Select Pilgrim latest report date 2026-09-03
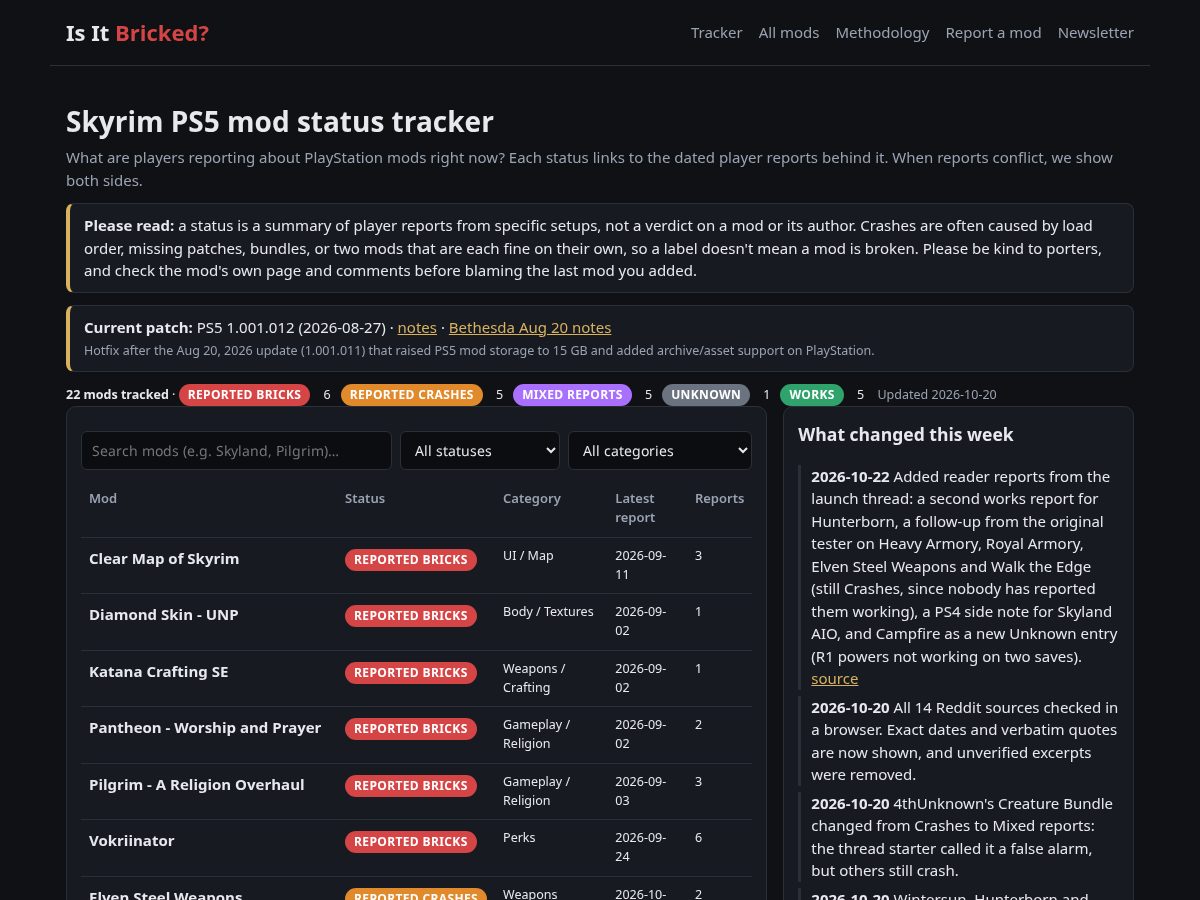Image resolution: width=1200 pixels, height=900 pixels. coord(641,790)
